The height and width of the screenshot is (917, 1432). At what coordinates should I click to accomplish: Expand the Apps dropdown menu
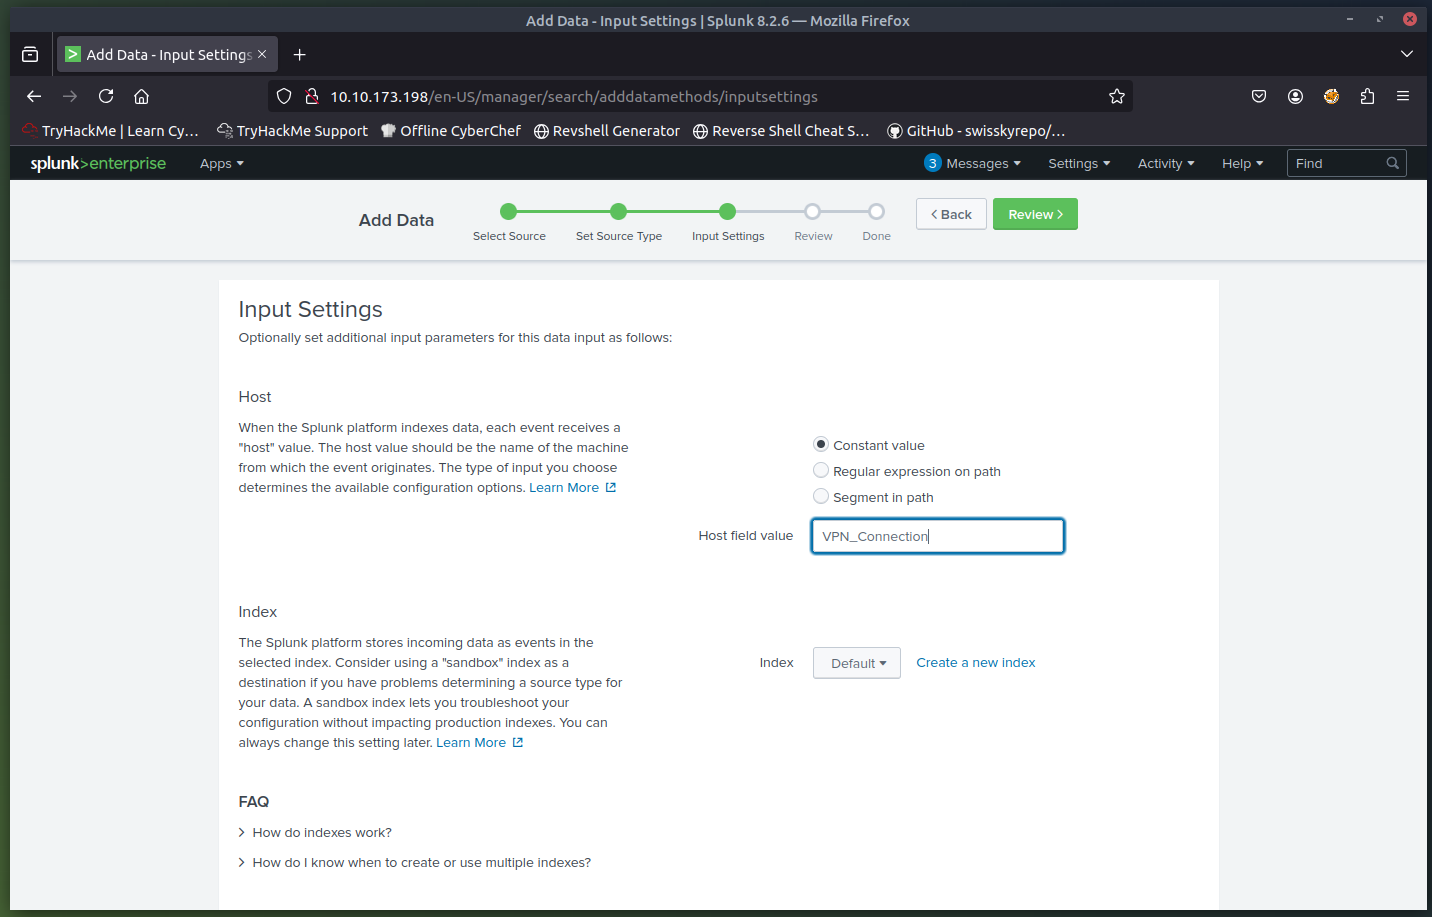pyautogui.click(x=221, y=164)
